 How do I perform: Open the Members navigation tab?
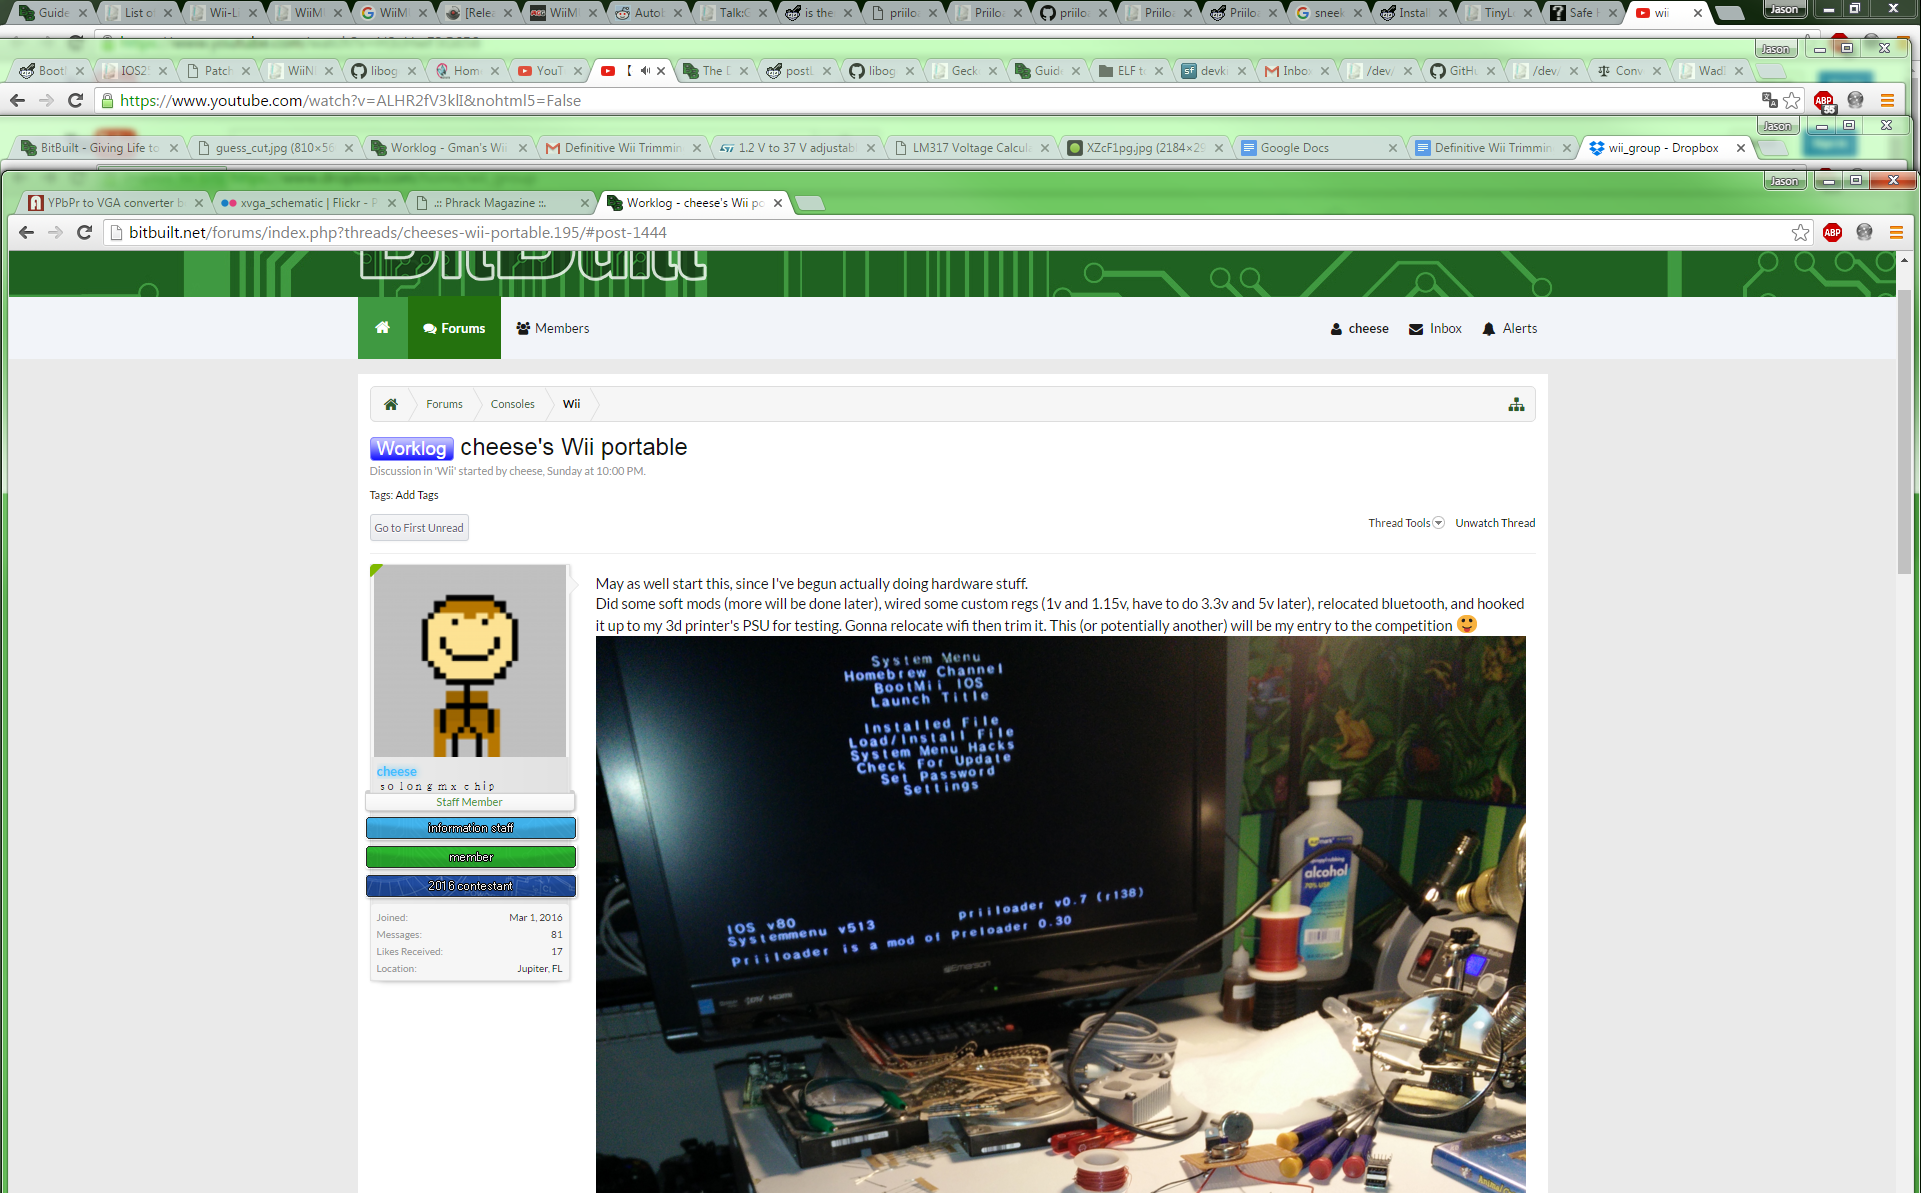click(553, 328)
